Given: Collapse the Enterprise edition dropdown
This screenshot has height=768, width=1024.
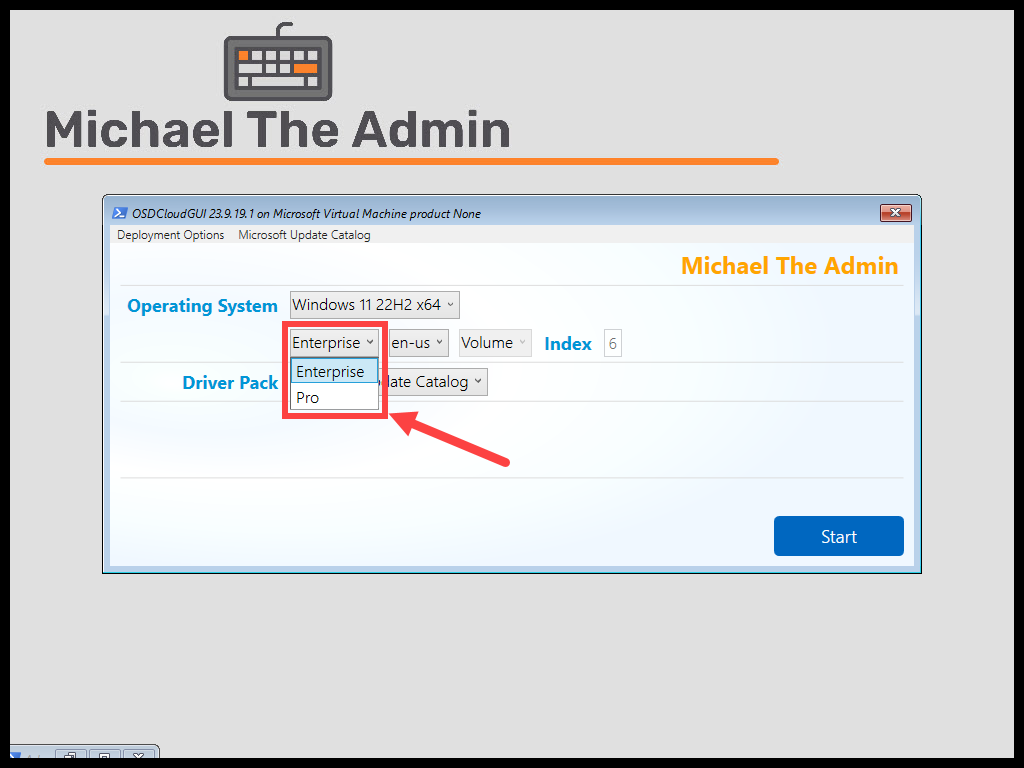Looking at the screenshot, I should [x=334, y=343].
